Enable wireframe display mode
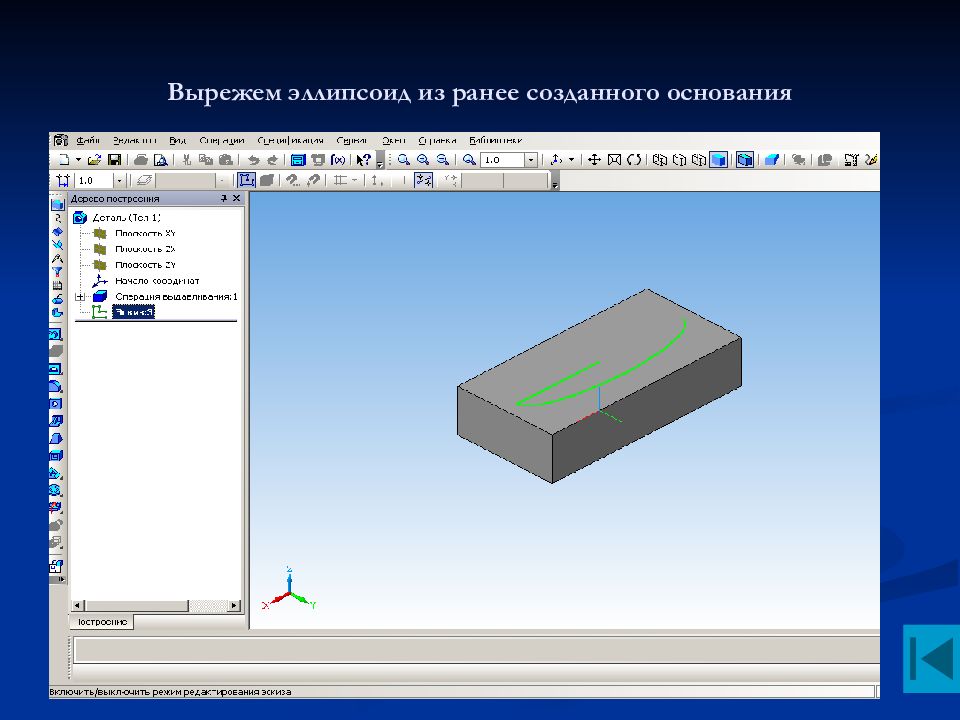This screenshot has width=960, height=720. click(659, 160)
